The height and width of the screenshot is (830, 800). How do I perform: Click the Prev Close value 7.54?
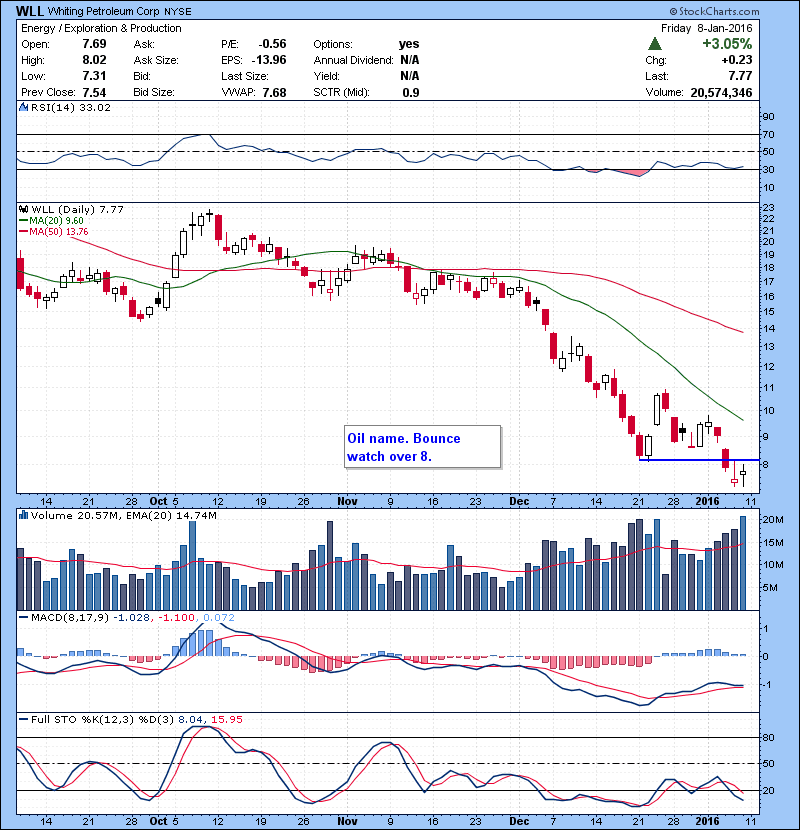[x=94, y=93]
